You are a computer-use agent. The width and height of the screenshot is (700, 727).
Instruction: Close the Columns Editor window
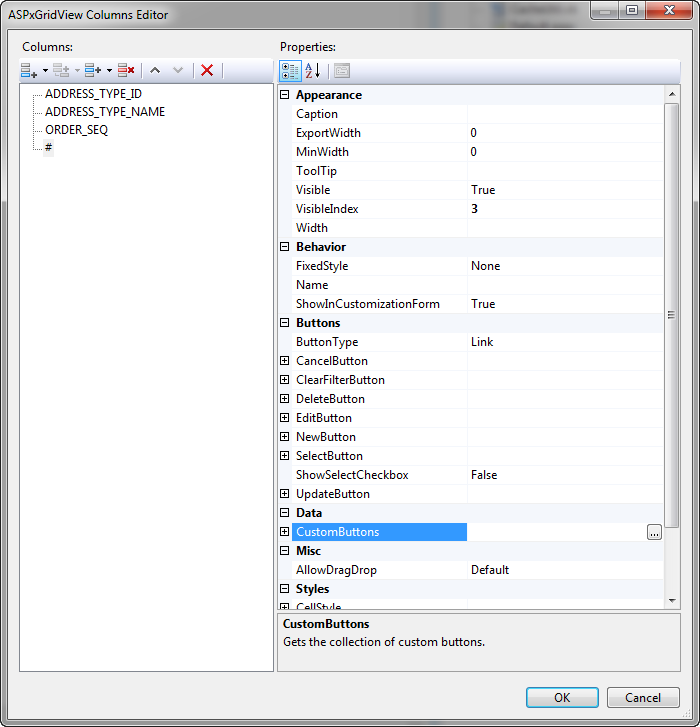pyautogui.click(x=669, y=10)
